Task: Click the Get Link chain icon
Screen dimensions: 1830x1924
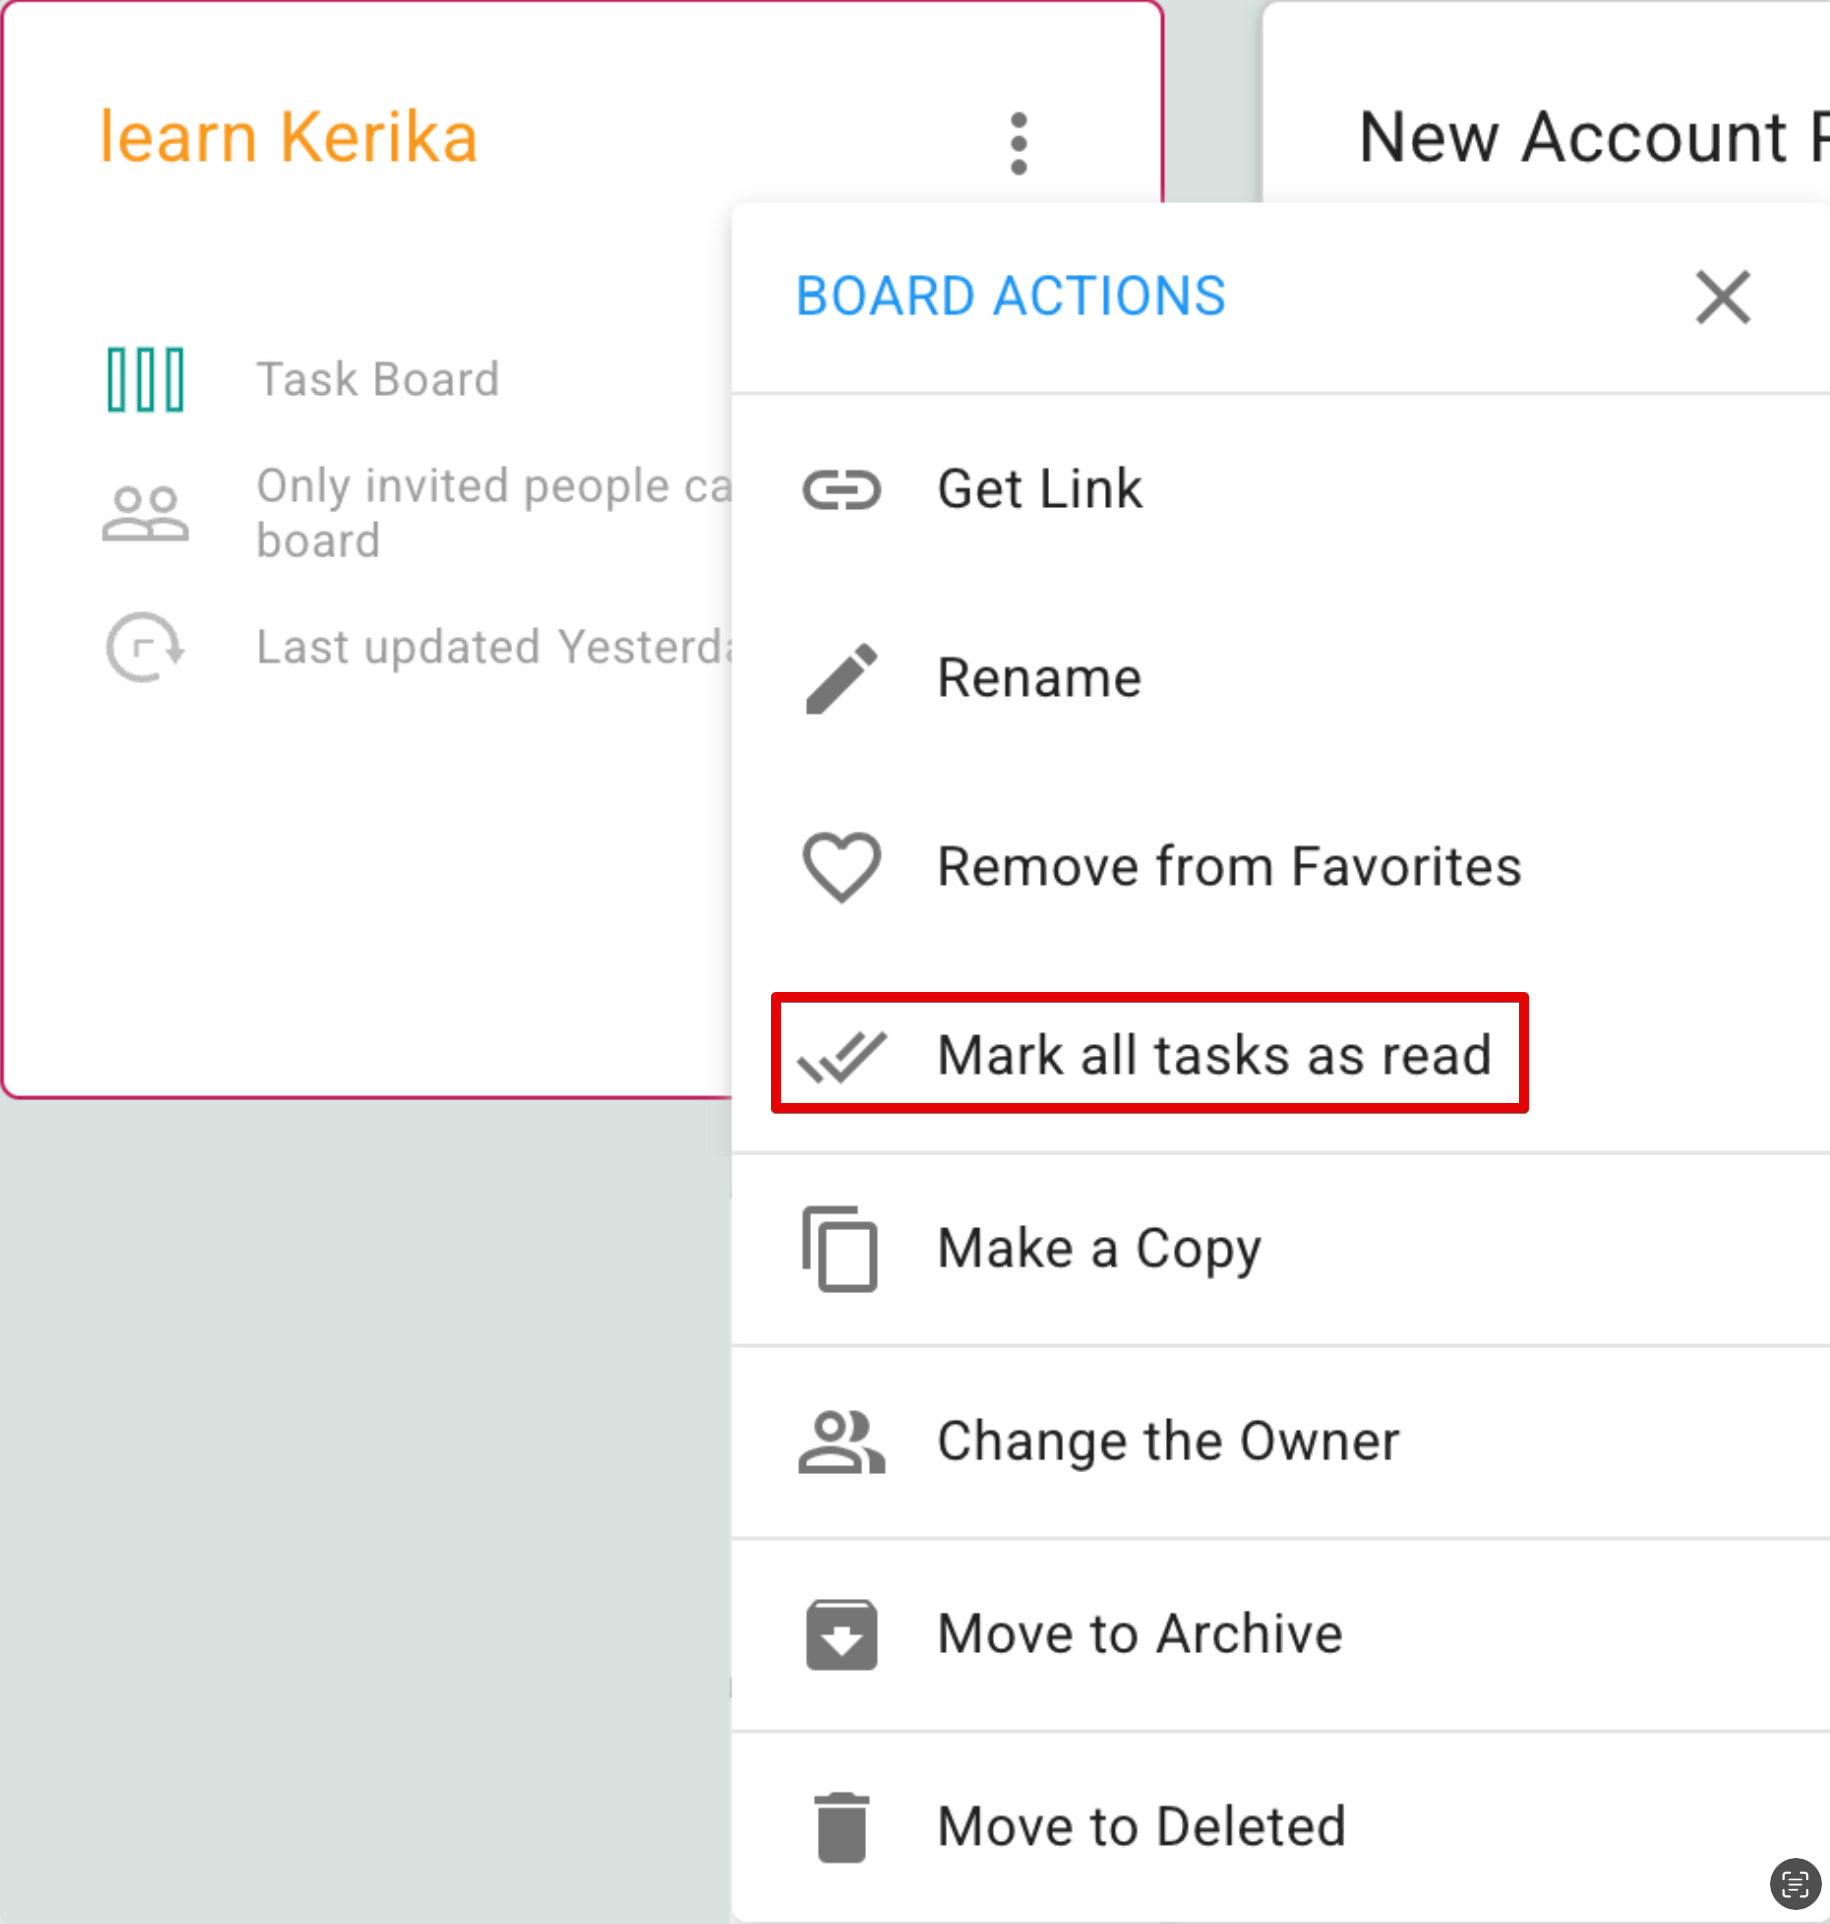Action: 843,490
